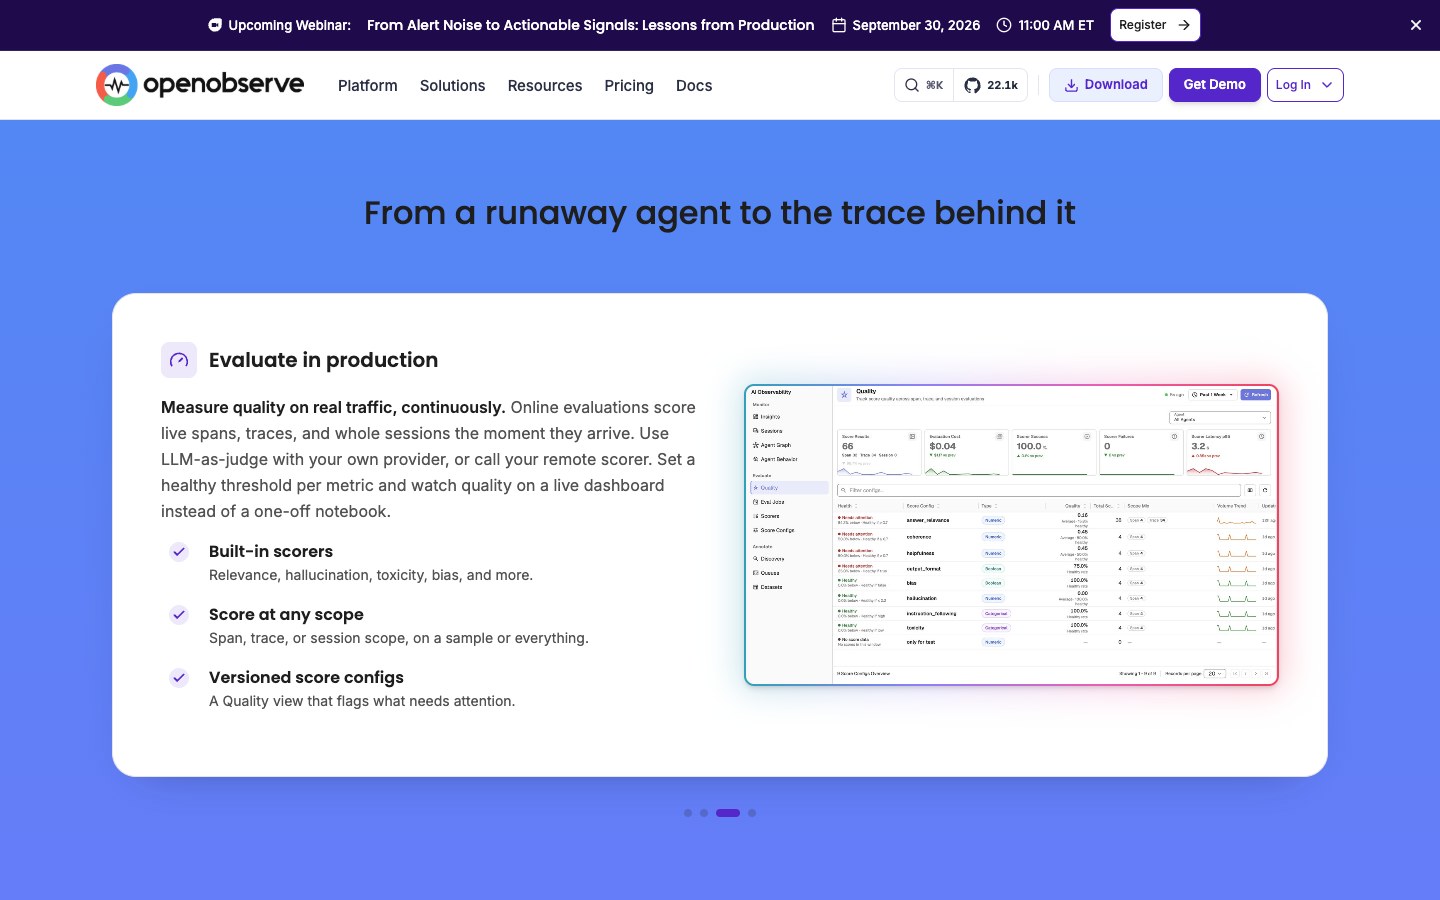Click the checkmark beside Built-in scorers
This screenshot has height=900, width=1440.
[179, 551]
